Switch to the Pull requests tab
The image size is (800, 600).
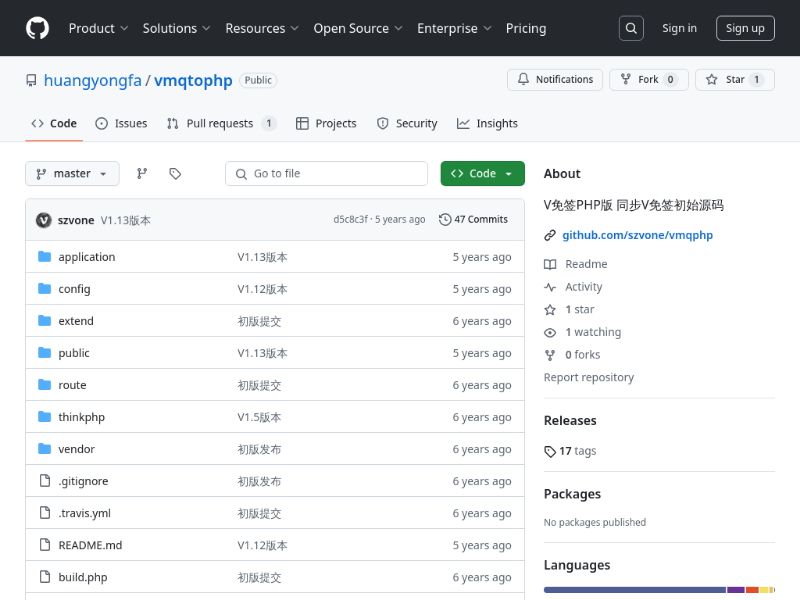tap(221, 124)
